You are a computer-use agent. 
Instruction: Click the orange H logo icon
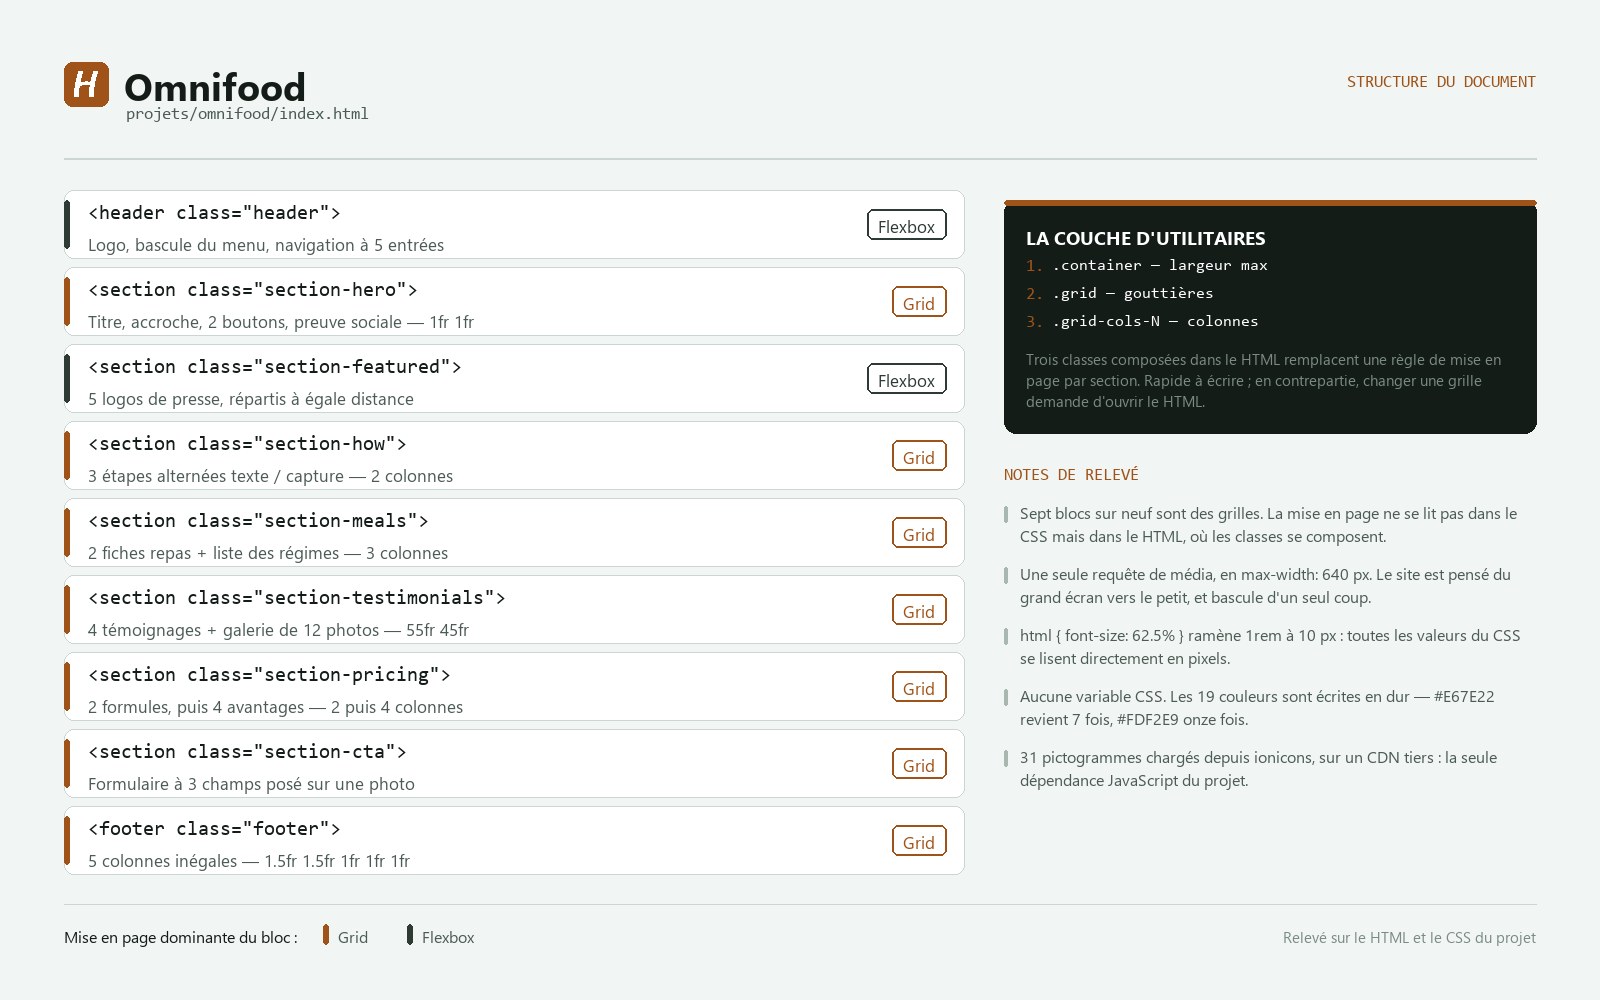[86, 84]
